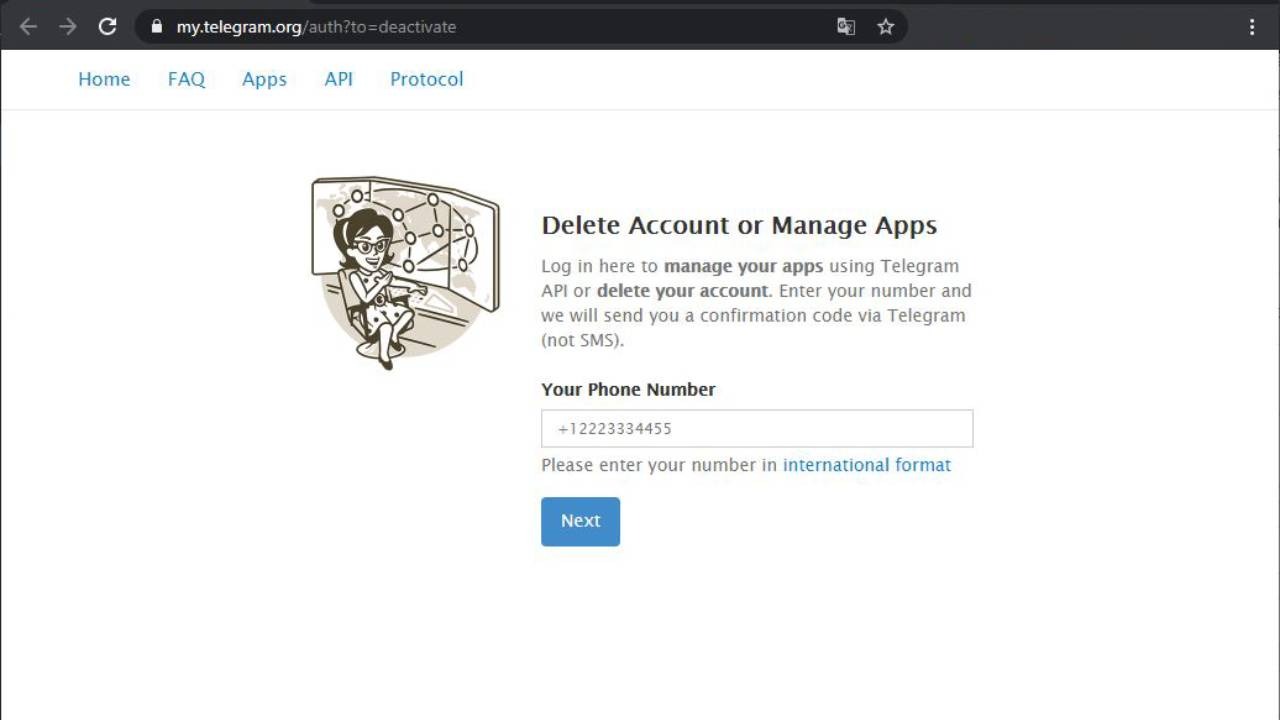The image size is (1280, 720).
Task: Click the 'Your Phone Number' label
Action: (628, 389)
